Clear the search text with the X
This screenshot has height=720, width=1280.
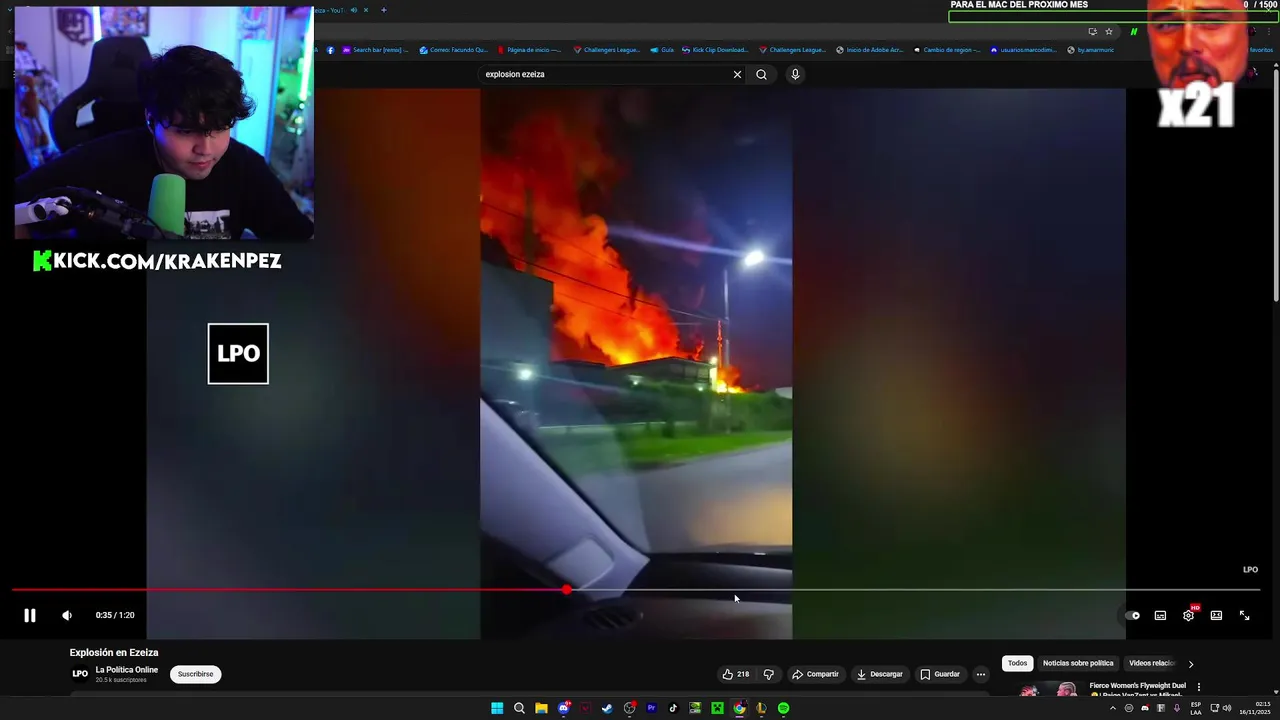(737, 74)
